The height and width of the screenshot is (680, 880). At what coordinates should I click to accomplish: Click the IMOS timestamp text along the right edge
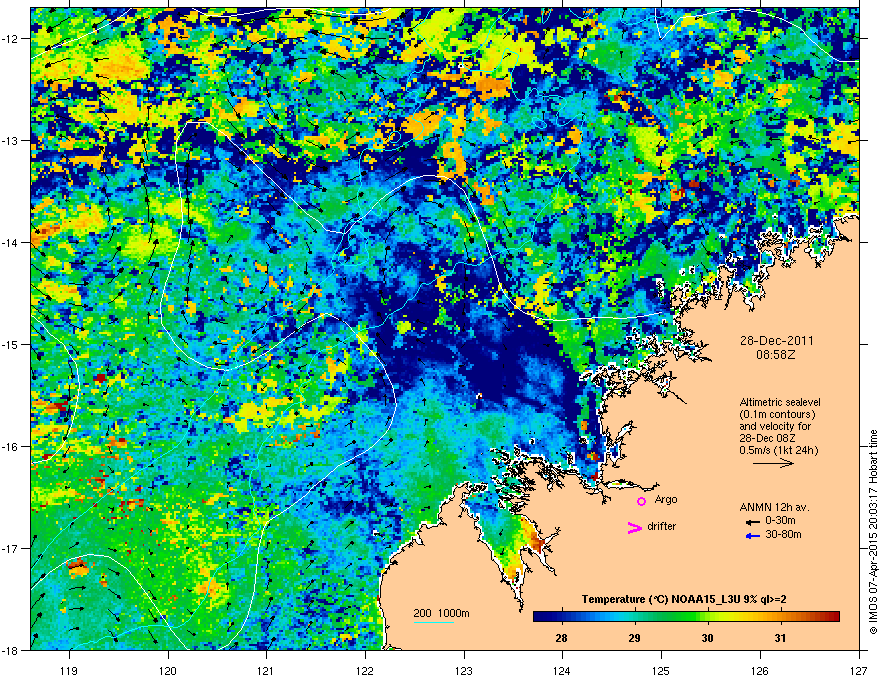click(x=873, y=532)
